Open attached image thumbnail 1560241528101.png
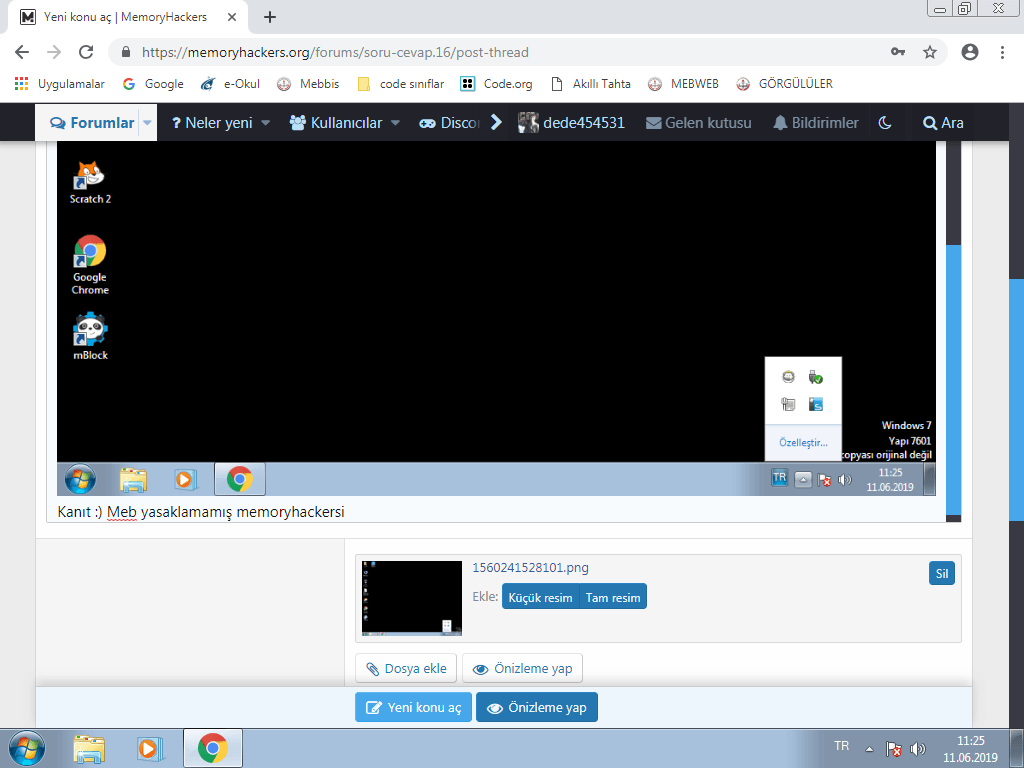This screenshot has height=768, width=1024. coord(411,598)
